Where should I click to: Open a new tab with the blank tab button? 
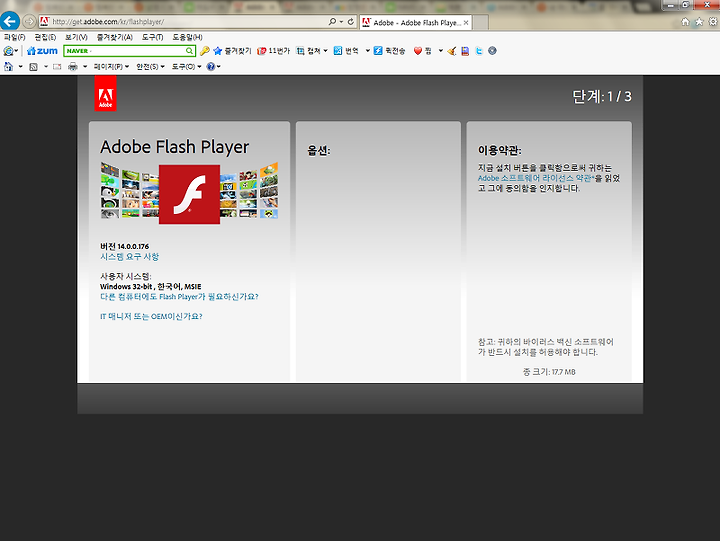coord(480,23)
